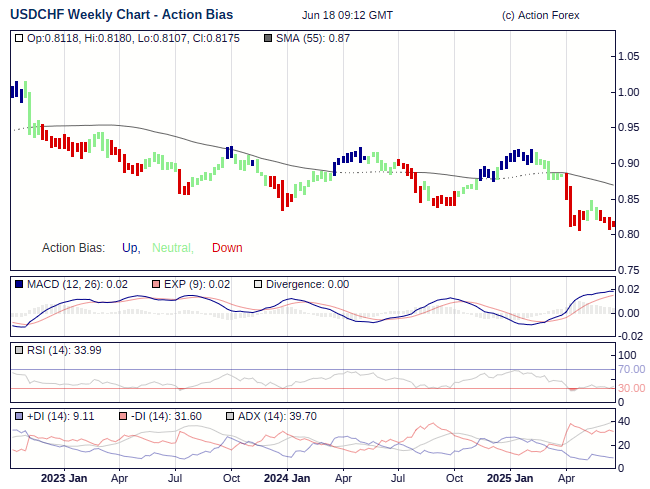
Task: Click the RSI 70.00 overbought level label
Action: coord(630,369)
